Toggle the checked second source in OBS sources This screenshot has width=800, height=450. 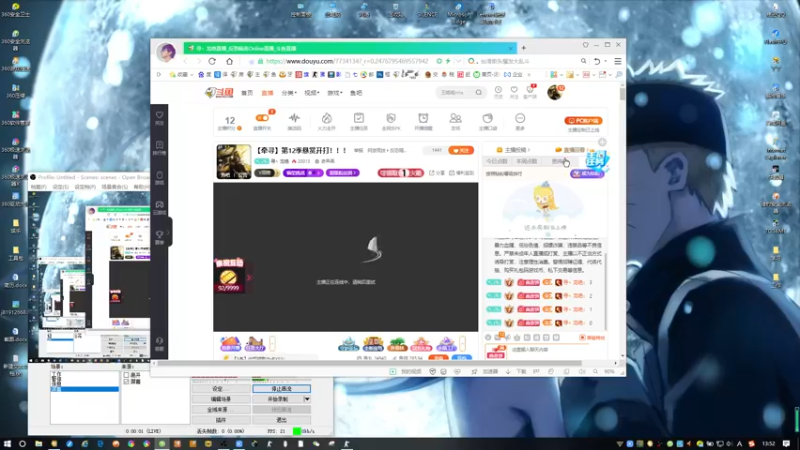coord(126,382)
